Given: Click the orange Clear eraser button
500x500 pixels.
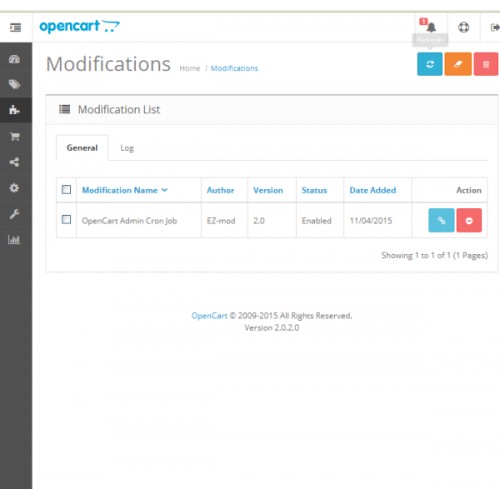Looking at the screenshot, I should 458,64.
